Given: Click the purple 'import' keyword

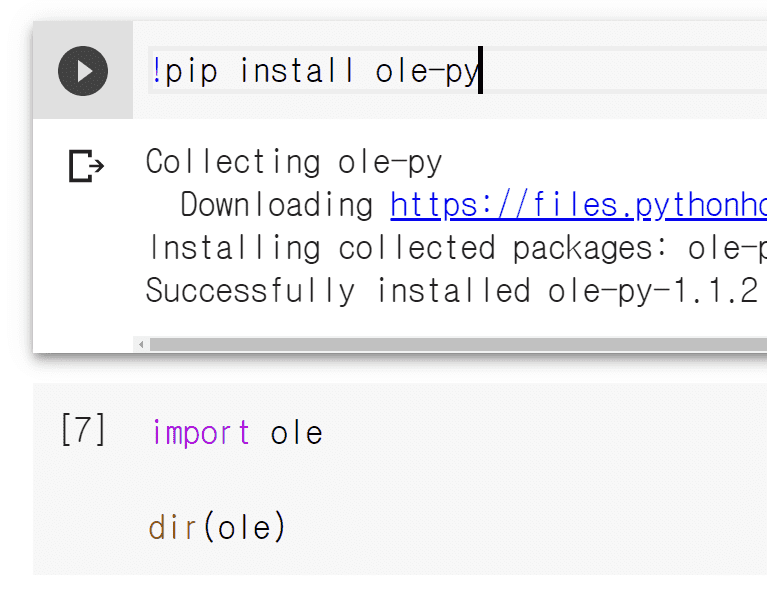Looking at the screenshot, I should pos(201,433).
